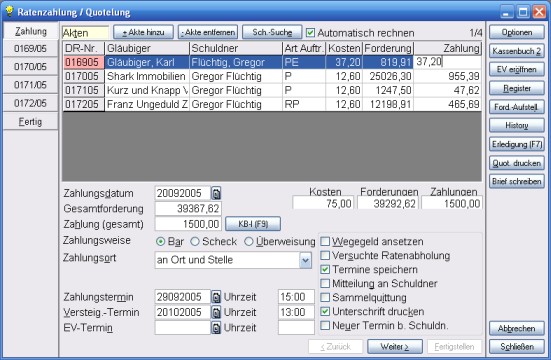Select row 017205 Franz Ungeduld

pos(272,104)
